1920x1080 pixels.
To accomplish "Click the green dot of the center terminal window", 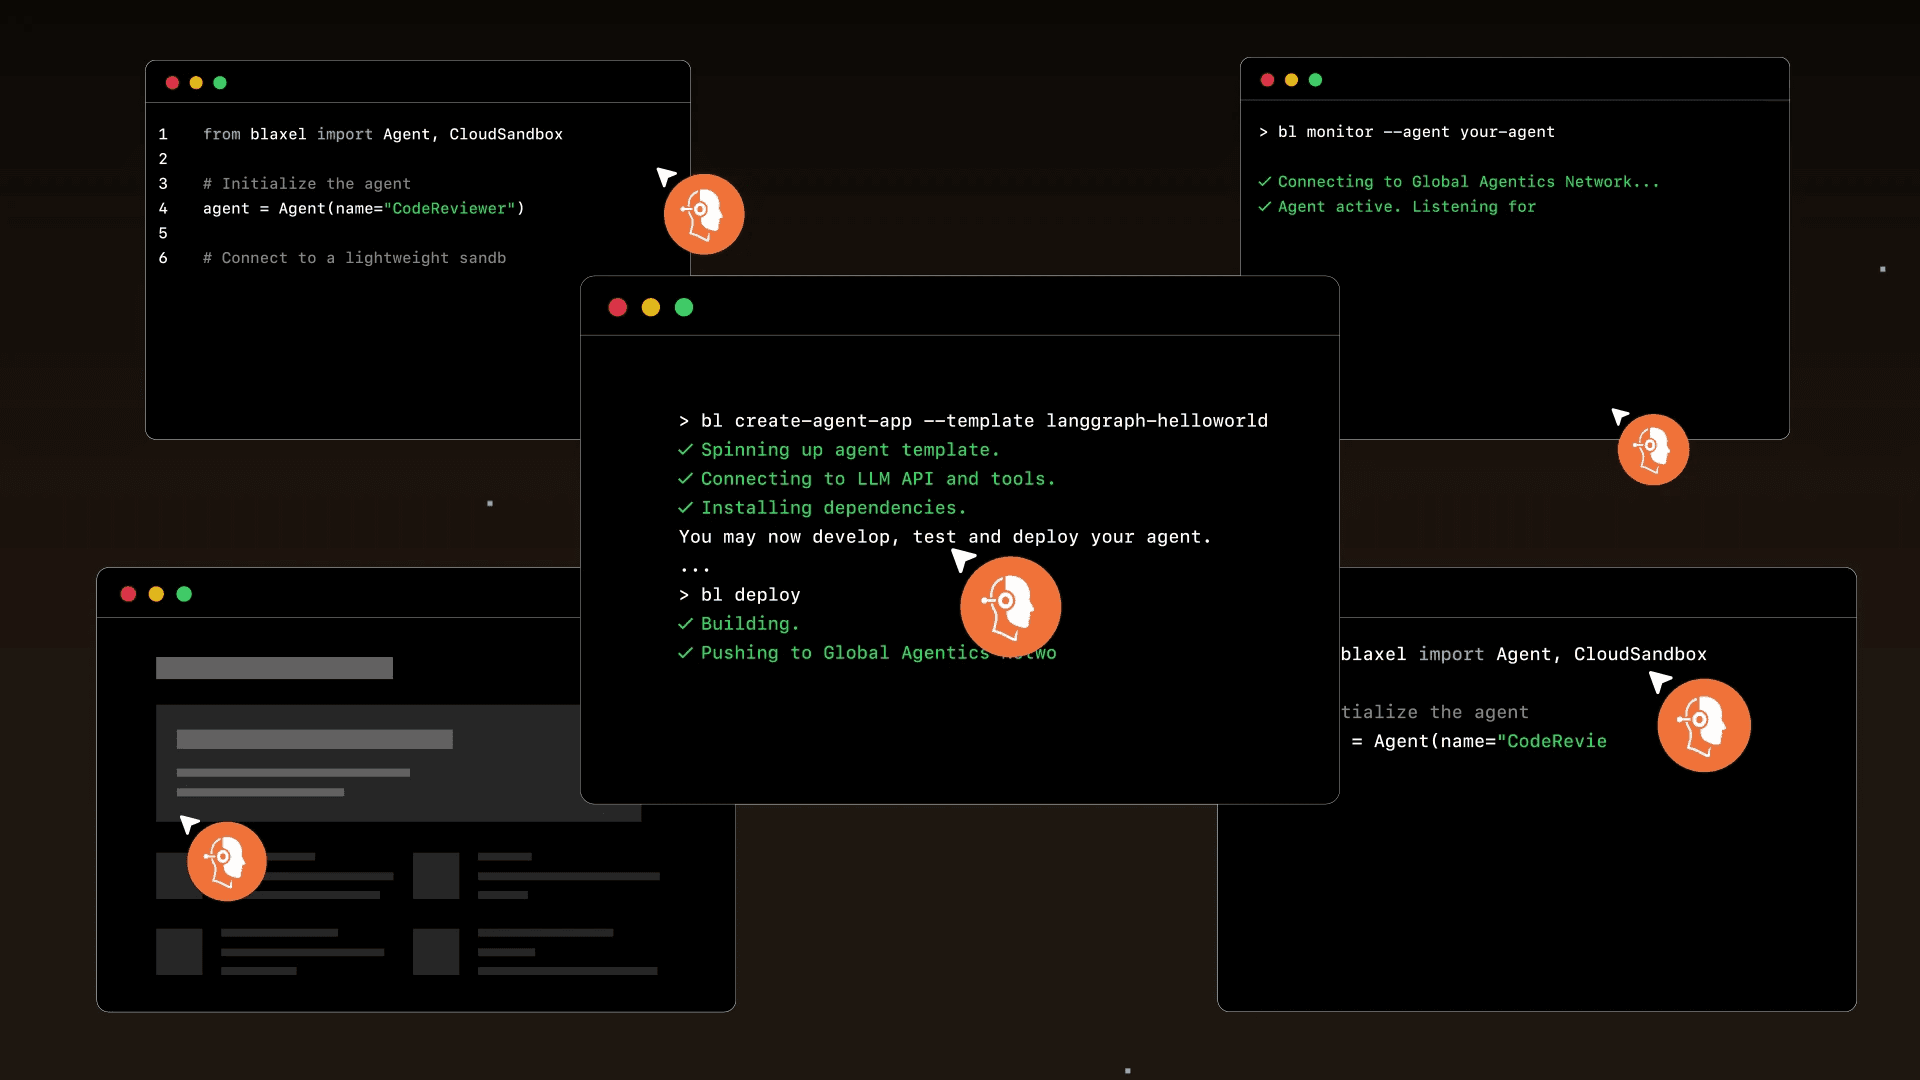I will point(684,307).
